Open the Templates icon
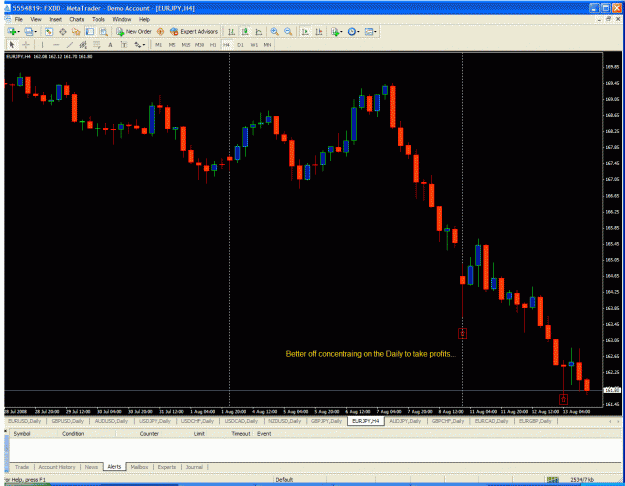Screen dimensions: 625x486 tap(369, 31)
